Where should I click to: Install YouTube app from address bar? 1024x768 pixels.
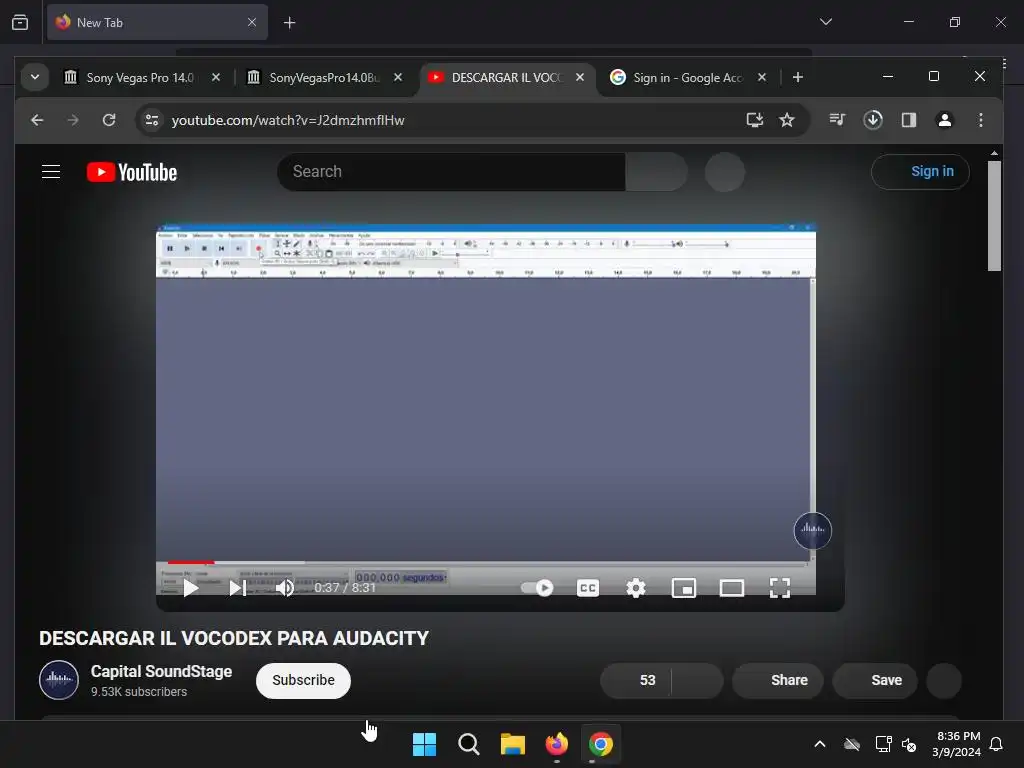click(x=755, y=120)
